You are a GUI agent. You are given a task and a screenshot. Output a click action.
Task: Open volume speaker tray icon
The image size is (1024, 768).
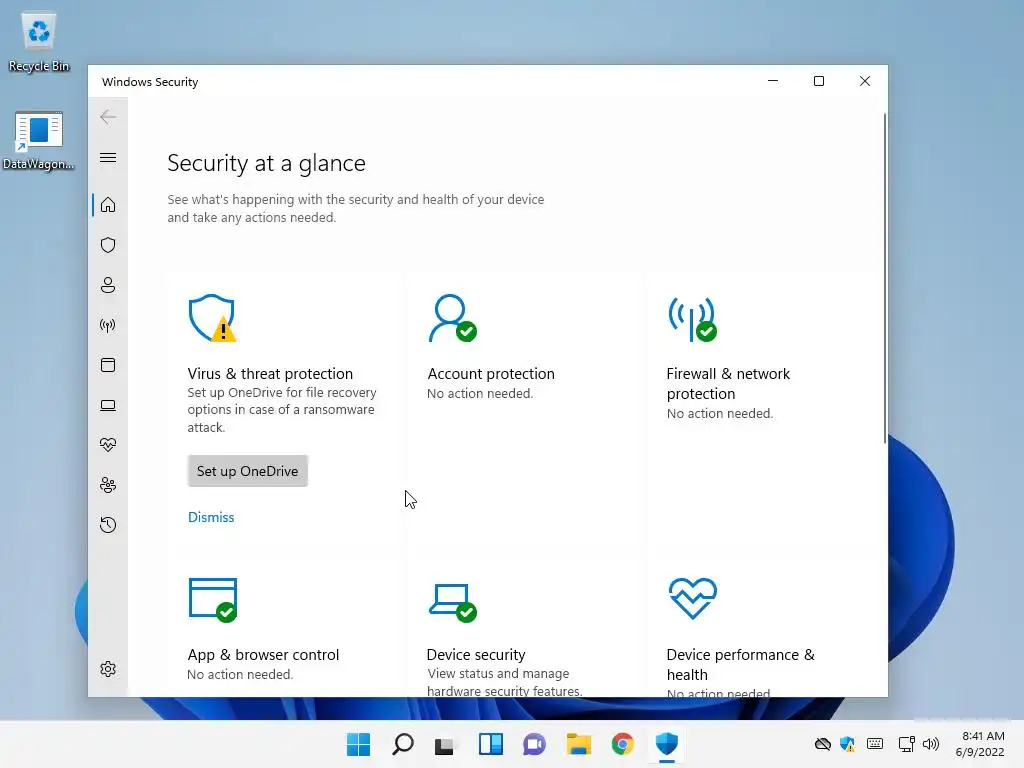931,744
